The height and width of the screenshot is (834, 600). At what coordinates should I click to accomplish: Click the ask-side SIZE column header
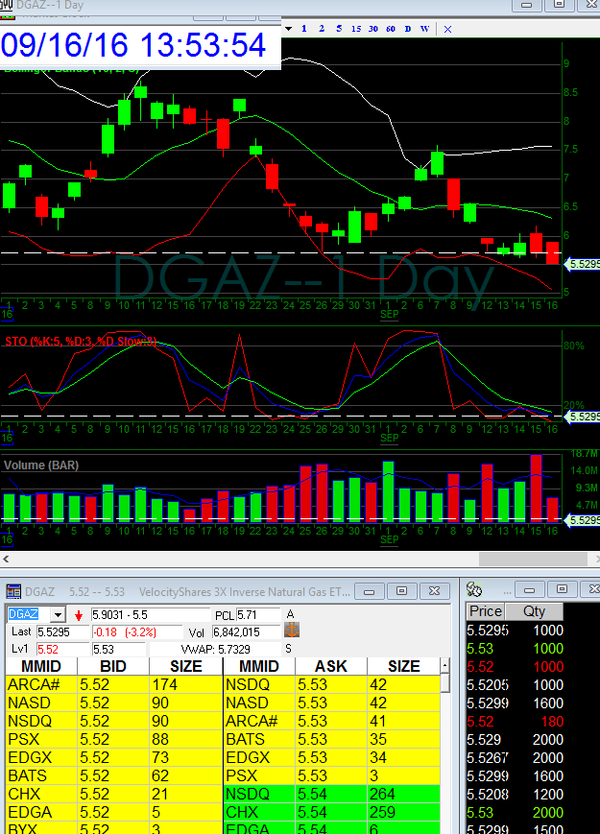coord(404,666)
